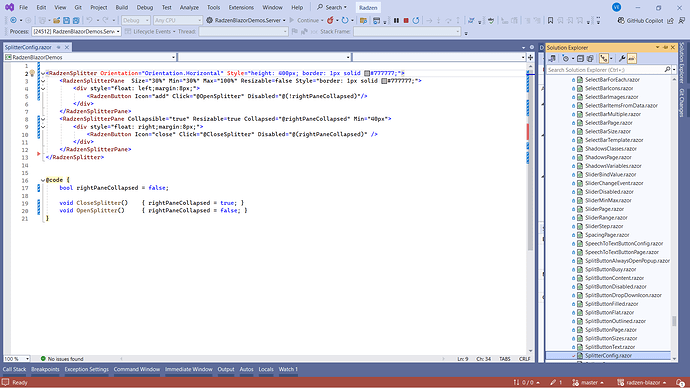This screenshot has height=388, width=690.
Task: Open the zoom level 100 % dropdown
Action: click(x=17, y=359)
